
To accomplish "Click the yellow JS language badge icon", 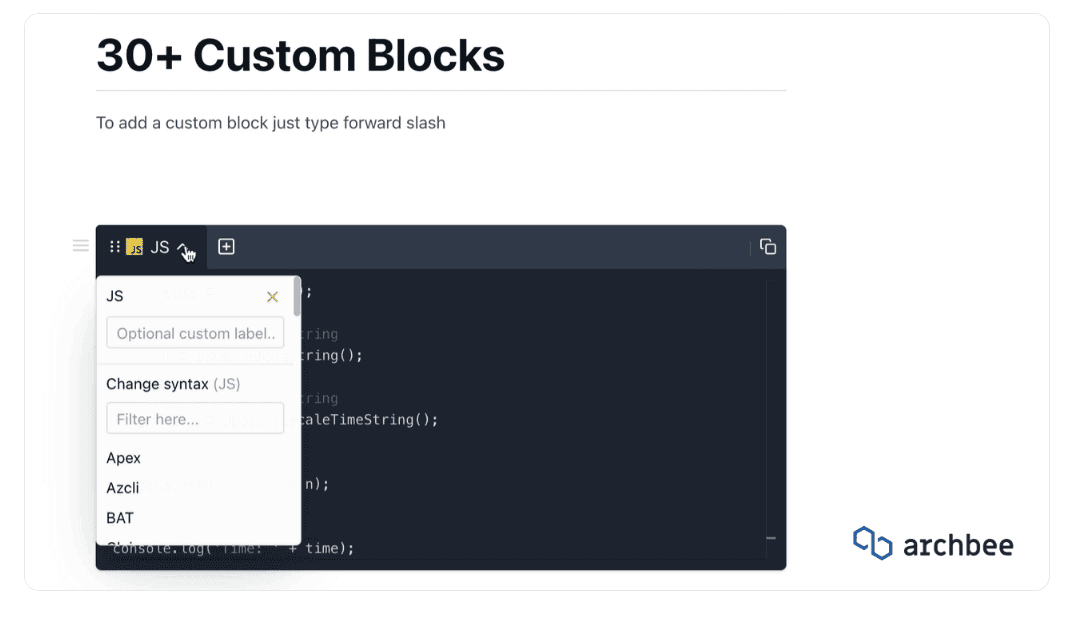I will point(135,246).
